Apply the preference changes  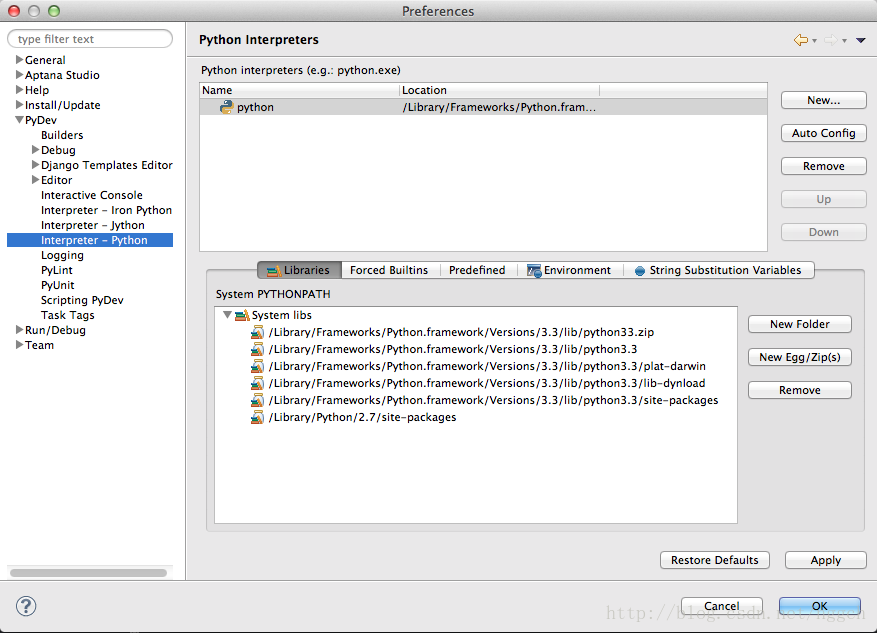tap(826, 560)
